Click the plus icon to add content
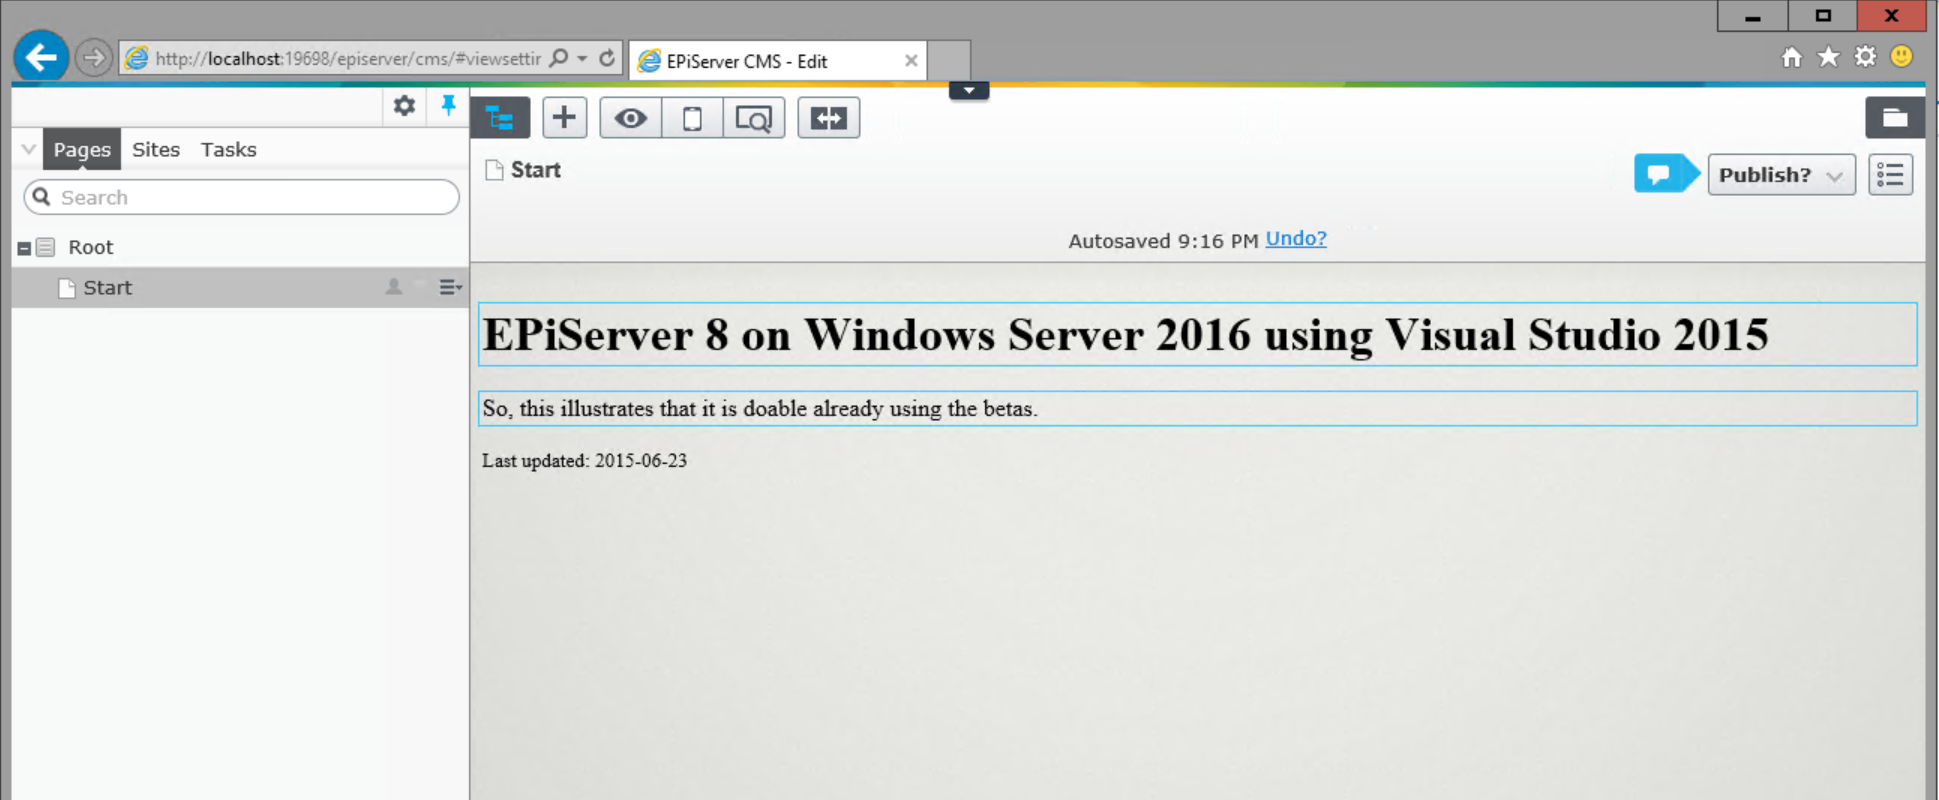Viewport: 1939px width, 800px height. (564, 118)
